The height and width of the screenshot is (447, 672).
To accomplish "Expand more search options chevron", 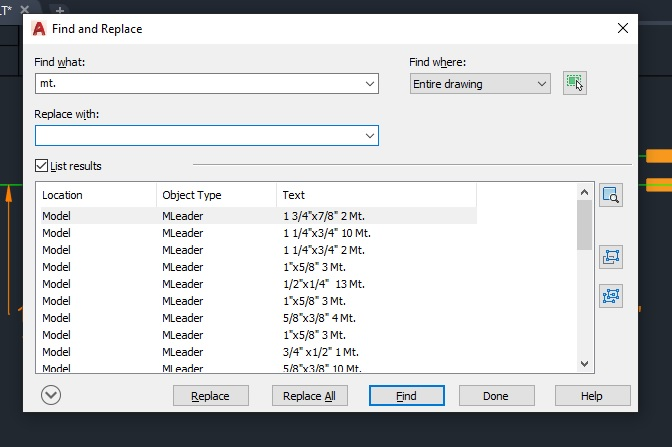I will (51, 395).
